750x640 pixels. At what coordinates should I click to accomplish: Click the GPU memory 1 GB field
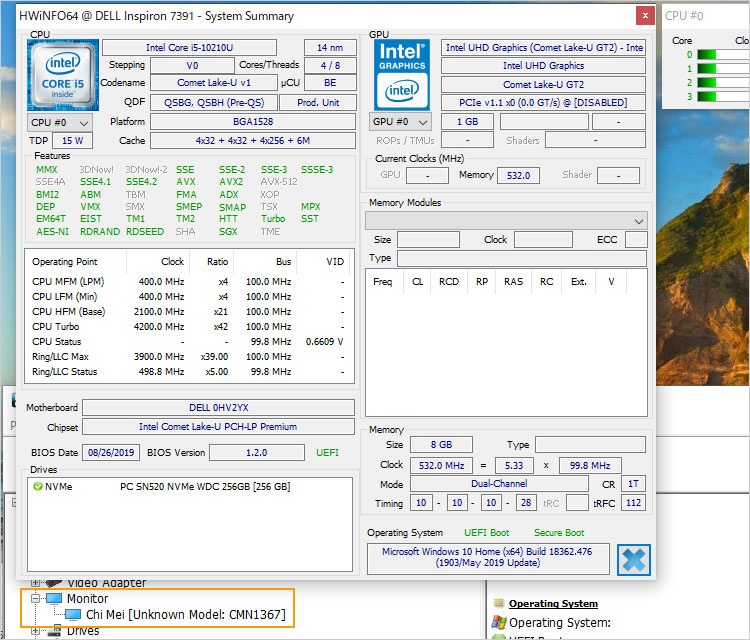pyautogui.click(x=467, y=121)
